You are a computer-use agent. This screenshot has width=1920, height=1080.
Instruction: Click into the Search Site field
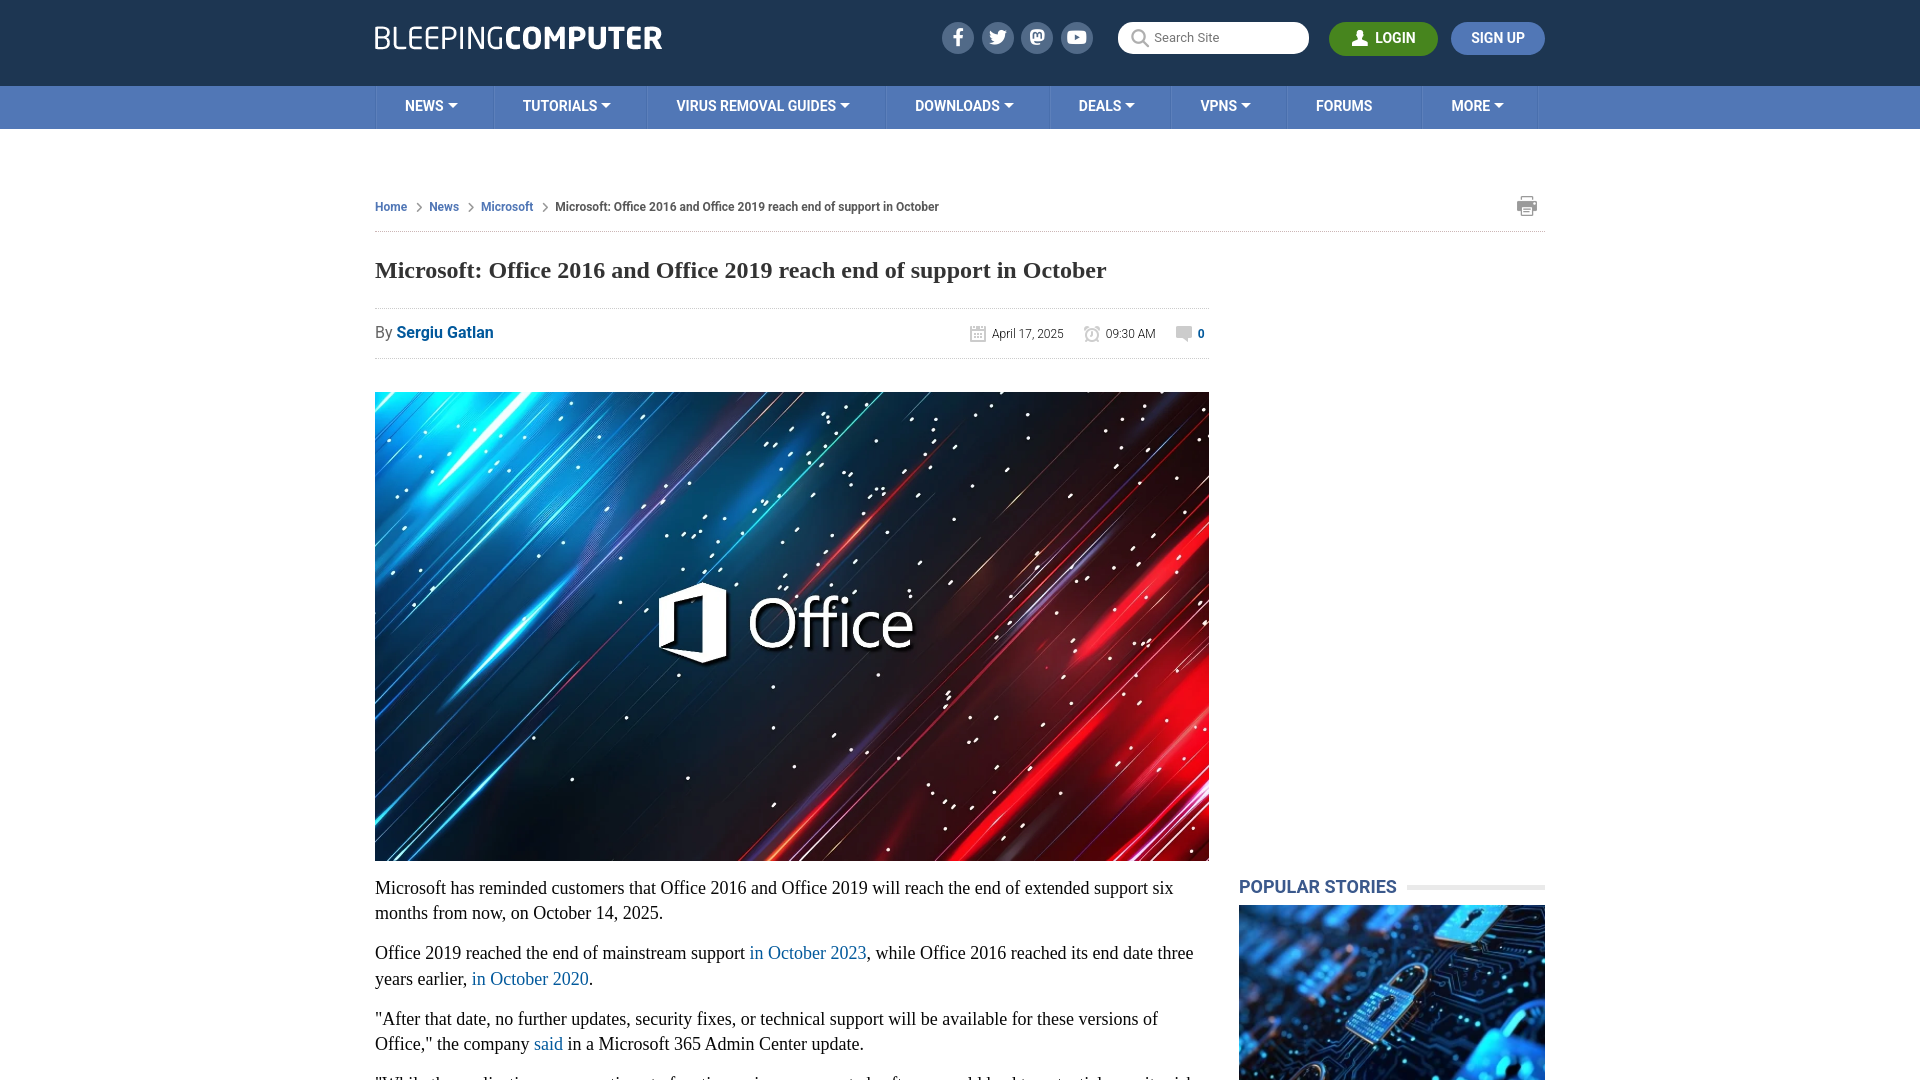pos(1226,38)
